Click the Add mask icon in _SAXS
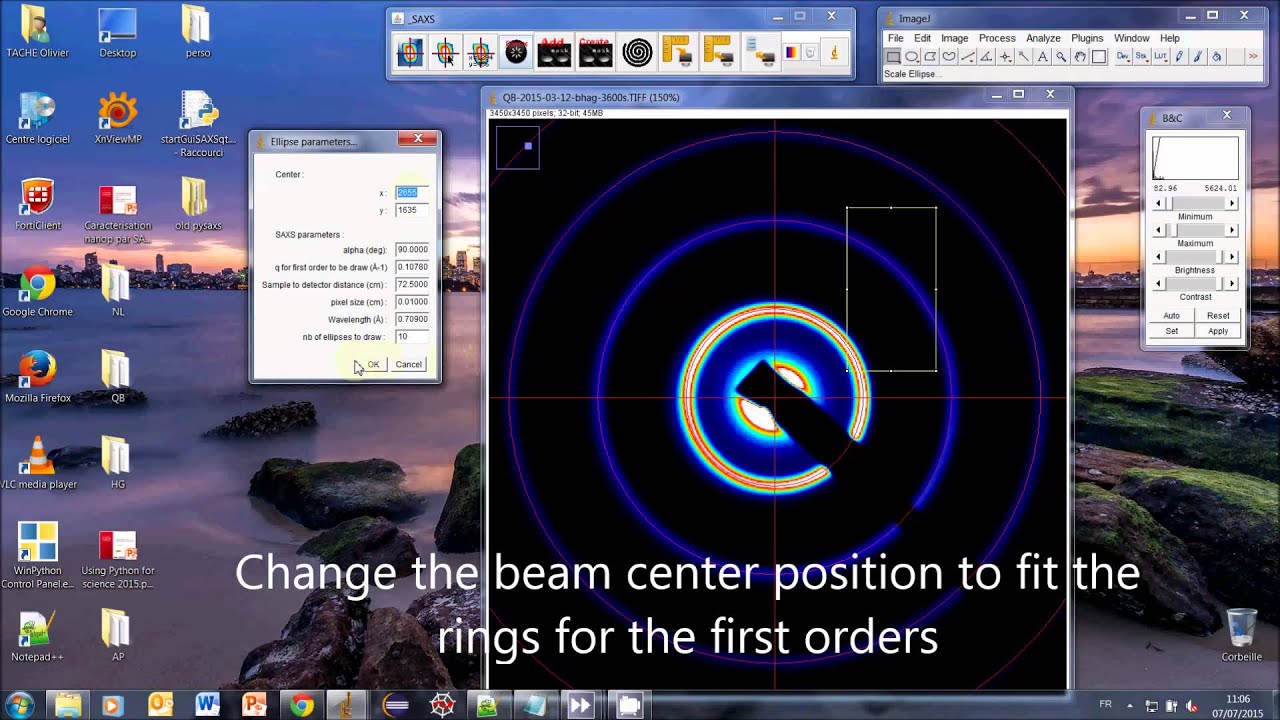The width and height of the screenshot is (1280, 720). [553, 52]
